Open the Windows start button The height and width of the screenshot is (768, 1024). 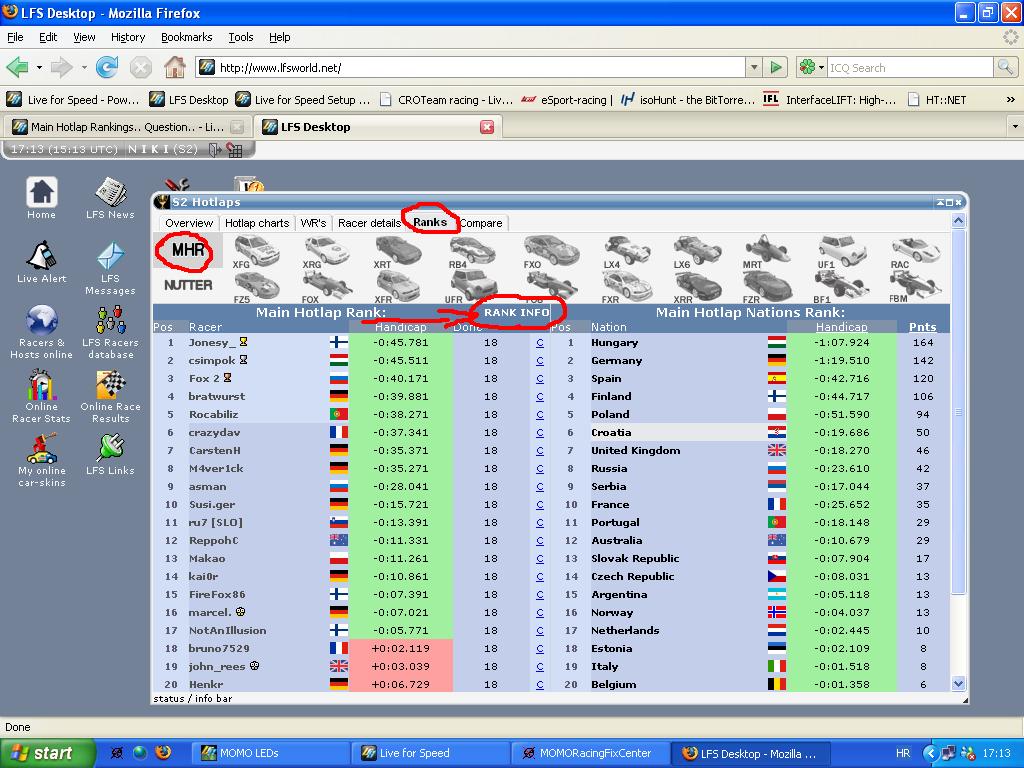[46, 753]
